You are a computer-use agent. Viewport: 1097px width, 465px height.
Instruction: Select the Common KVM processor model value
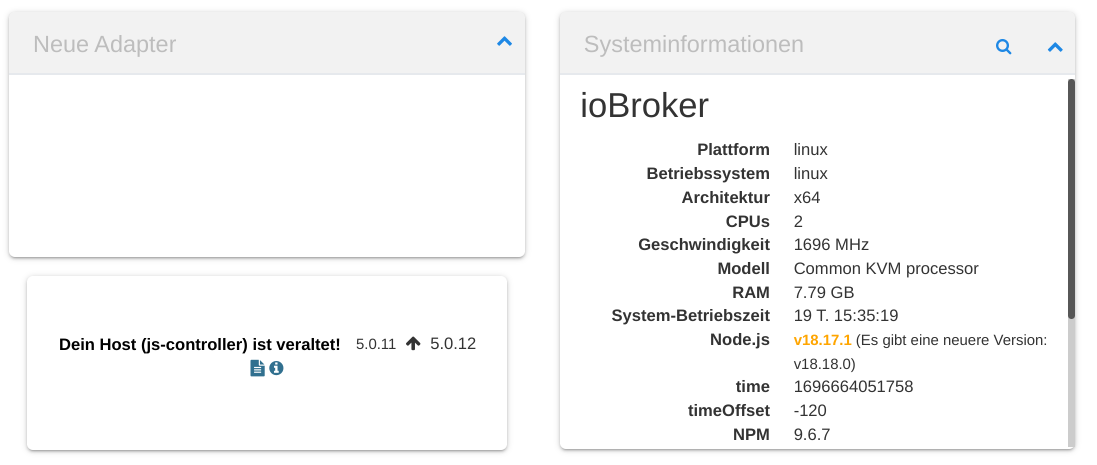[885, 268]
